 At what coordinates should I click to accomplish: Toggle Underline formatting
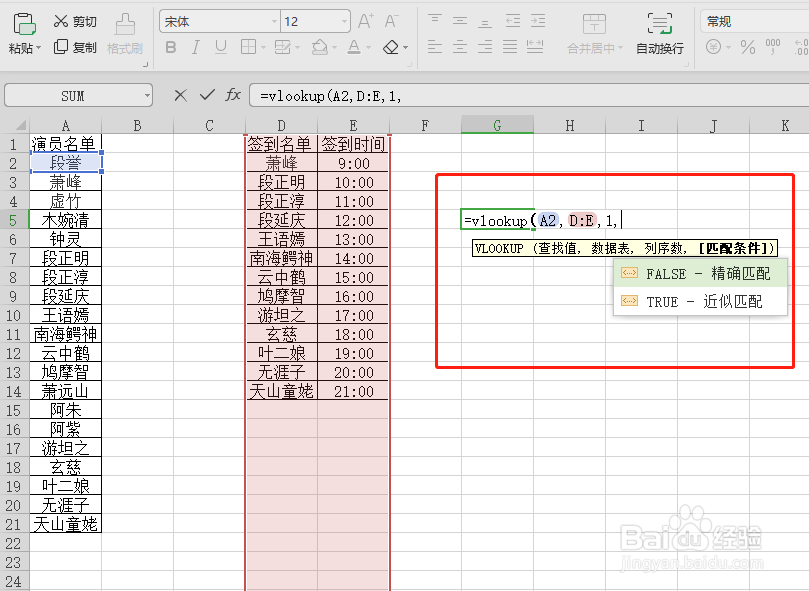point(221,47)
